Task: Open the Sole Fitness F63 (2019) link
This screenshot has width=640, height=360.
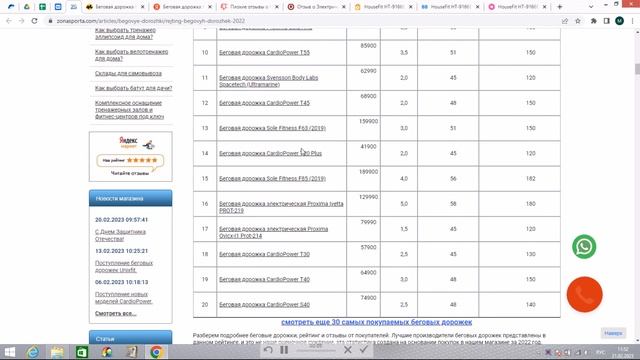Action: coord(272,128)
